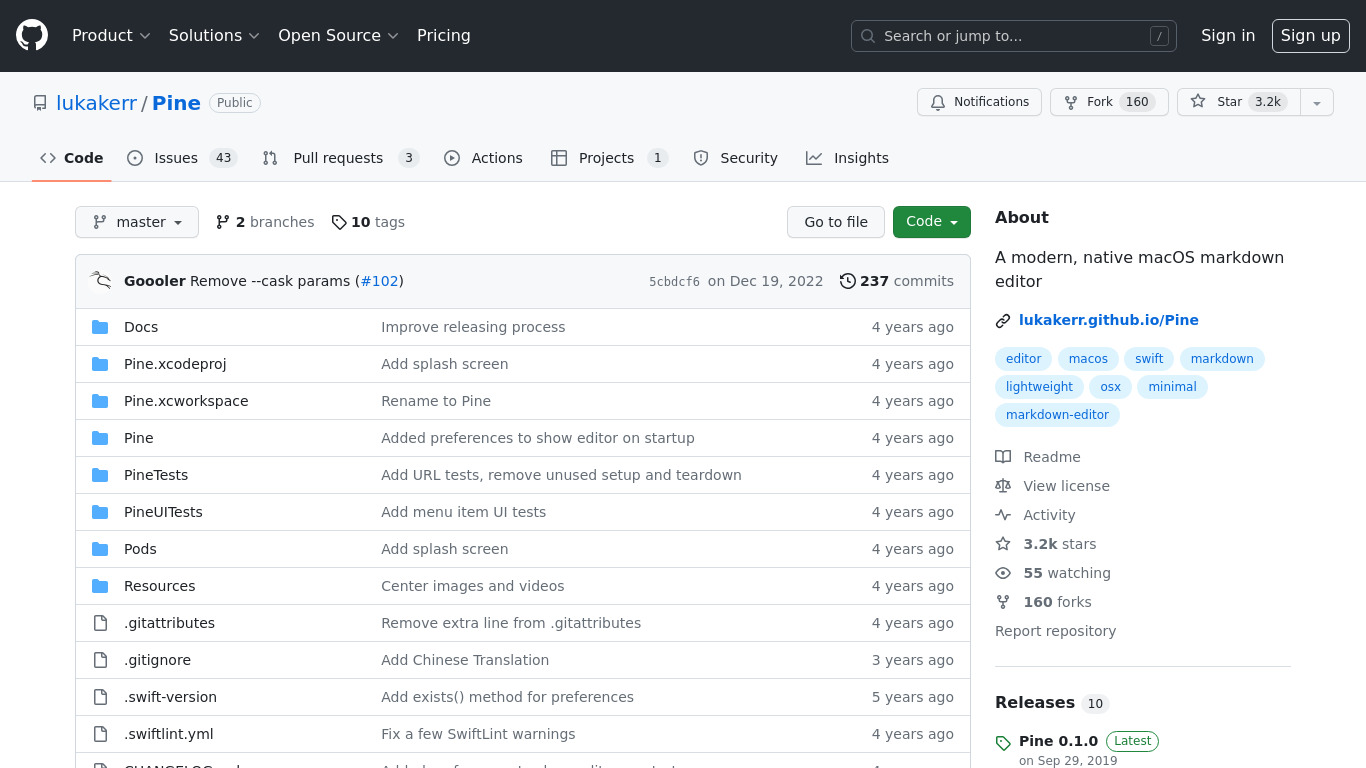Click the Go to file button

point(836,222)
